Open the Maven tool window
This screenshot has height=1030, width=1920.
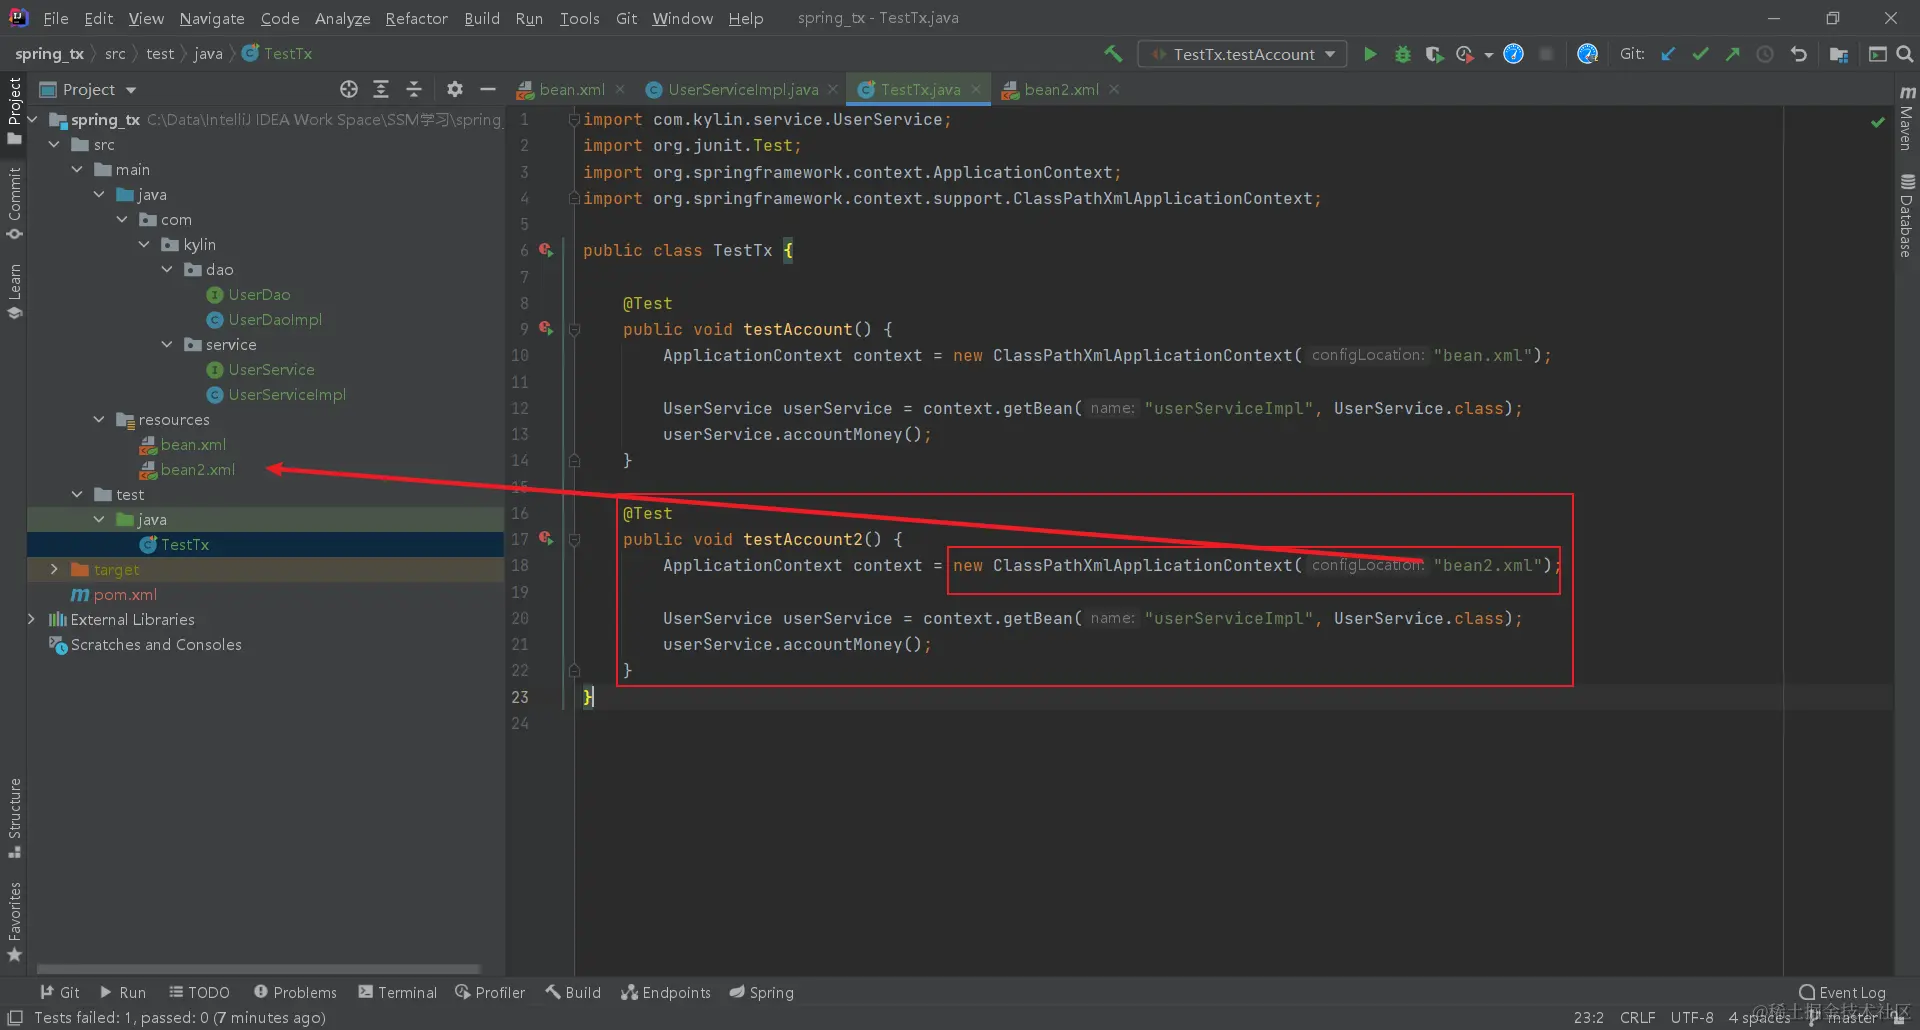(x=1906, y=118)
